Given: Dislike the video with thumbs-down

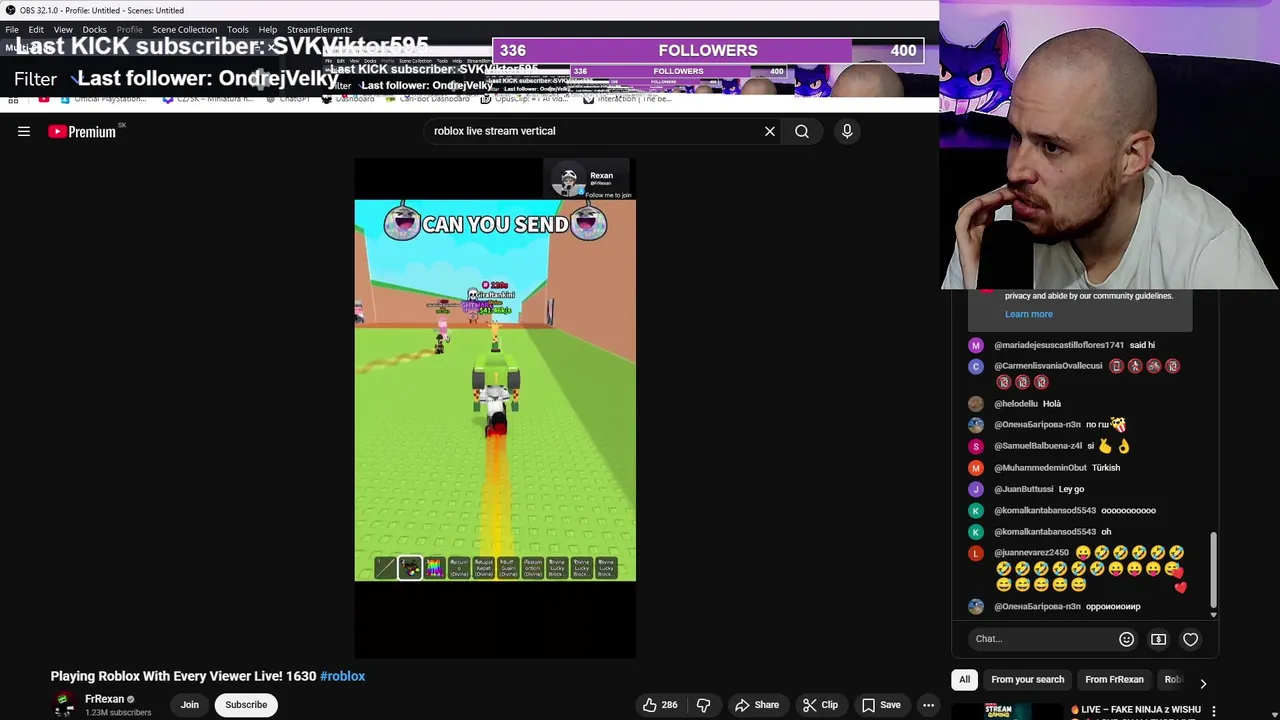Looking at the screenshot, I should click(x=703, y=705).
